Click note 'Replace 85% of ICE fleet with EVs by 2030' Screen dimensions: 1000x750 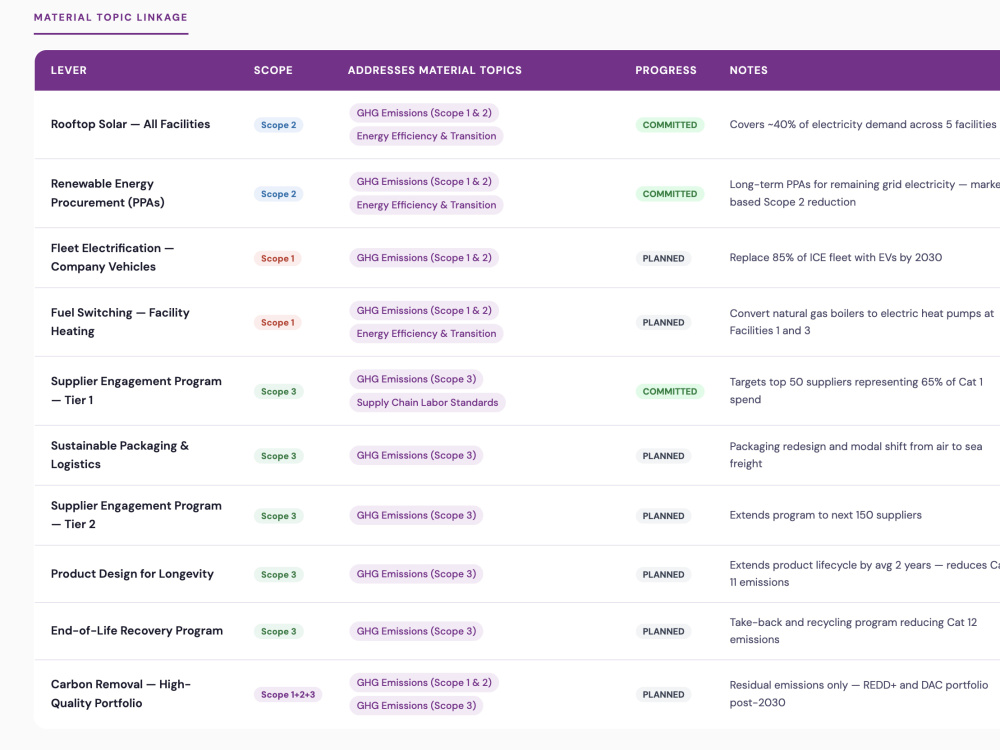click(x=835, y=258)
